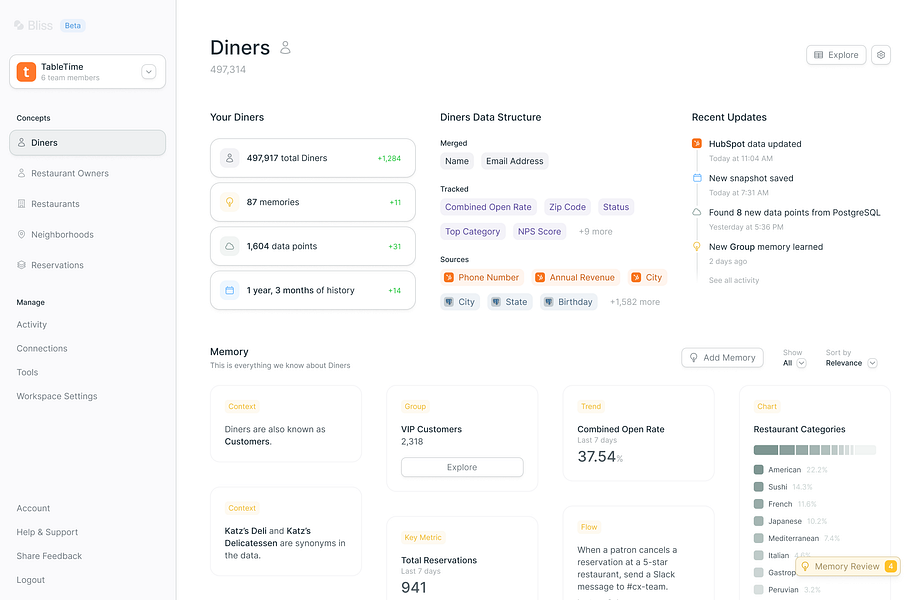The image size is (924, 600).
Task: Open Activity under Manage
Action: point(32,325)
